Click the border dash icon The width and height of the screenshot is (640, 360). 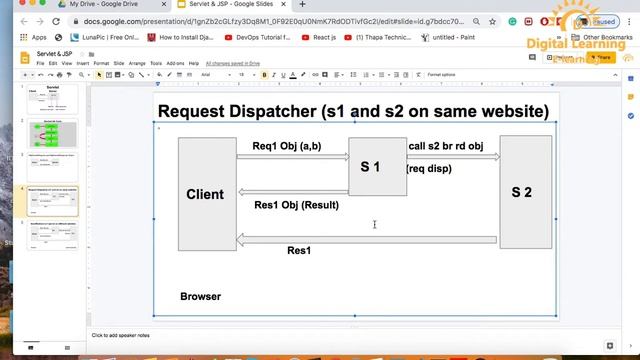point(189,75)
